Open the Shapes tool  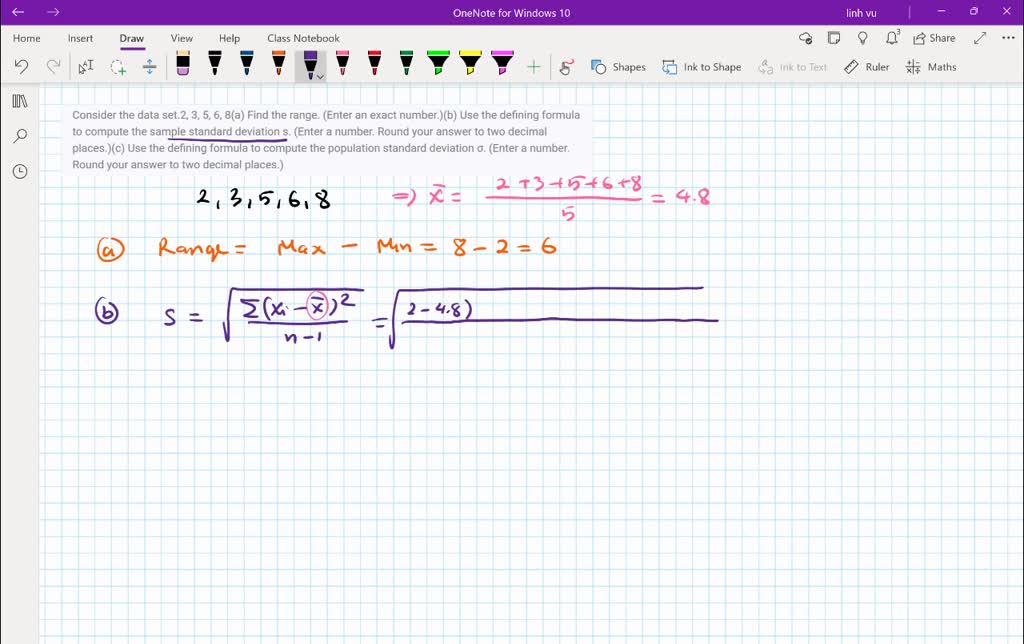point(618,67)
